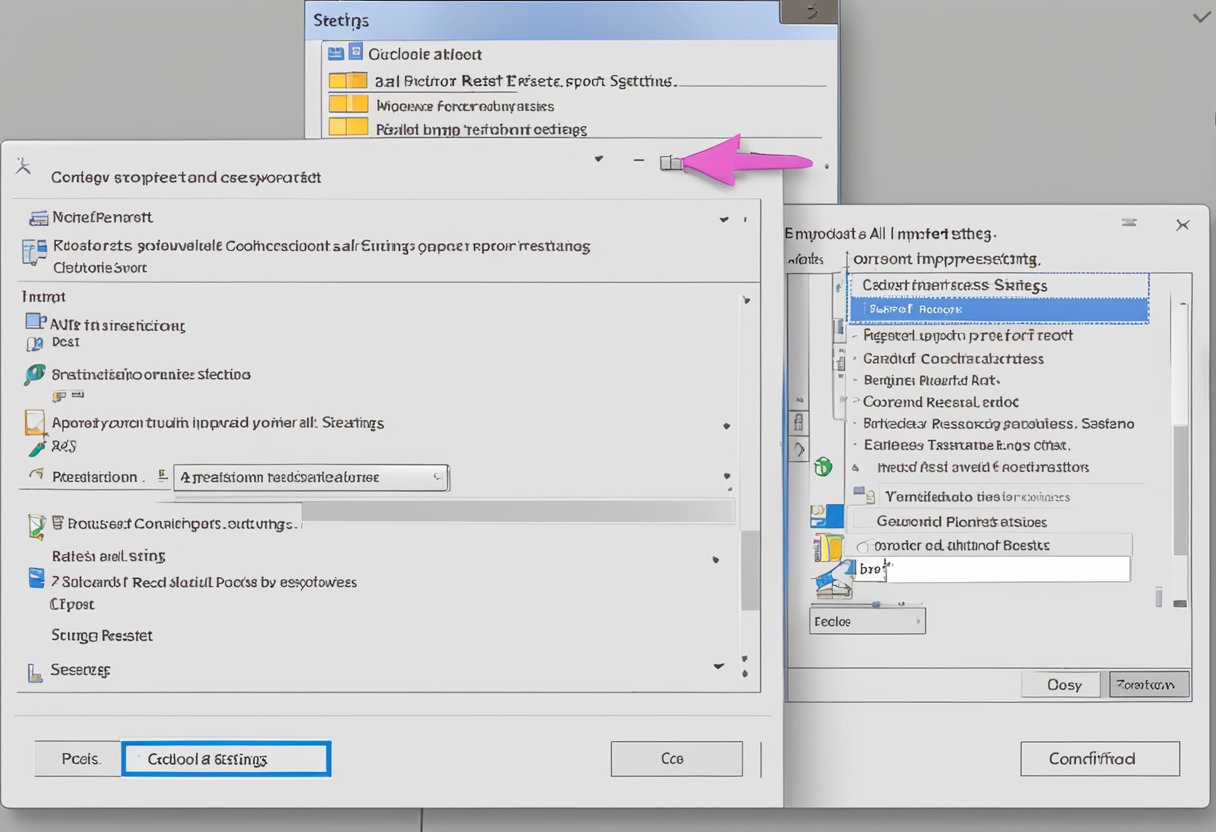Image resolution: width=1216 pixels, height=832 pixels.
Task: Open the "Eeclos" dropdown in right dialog
Action: click(866, 621)
